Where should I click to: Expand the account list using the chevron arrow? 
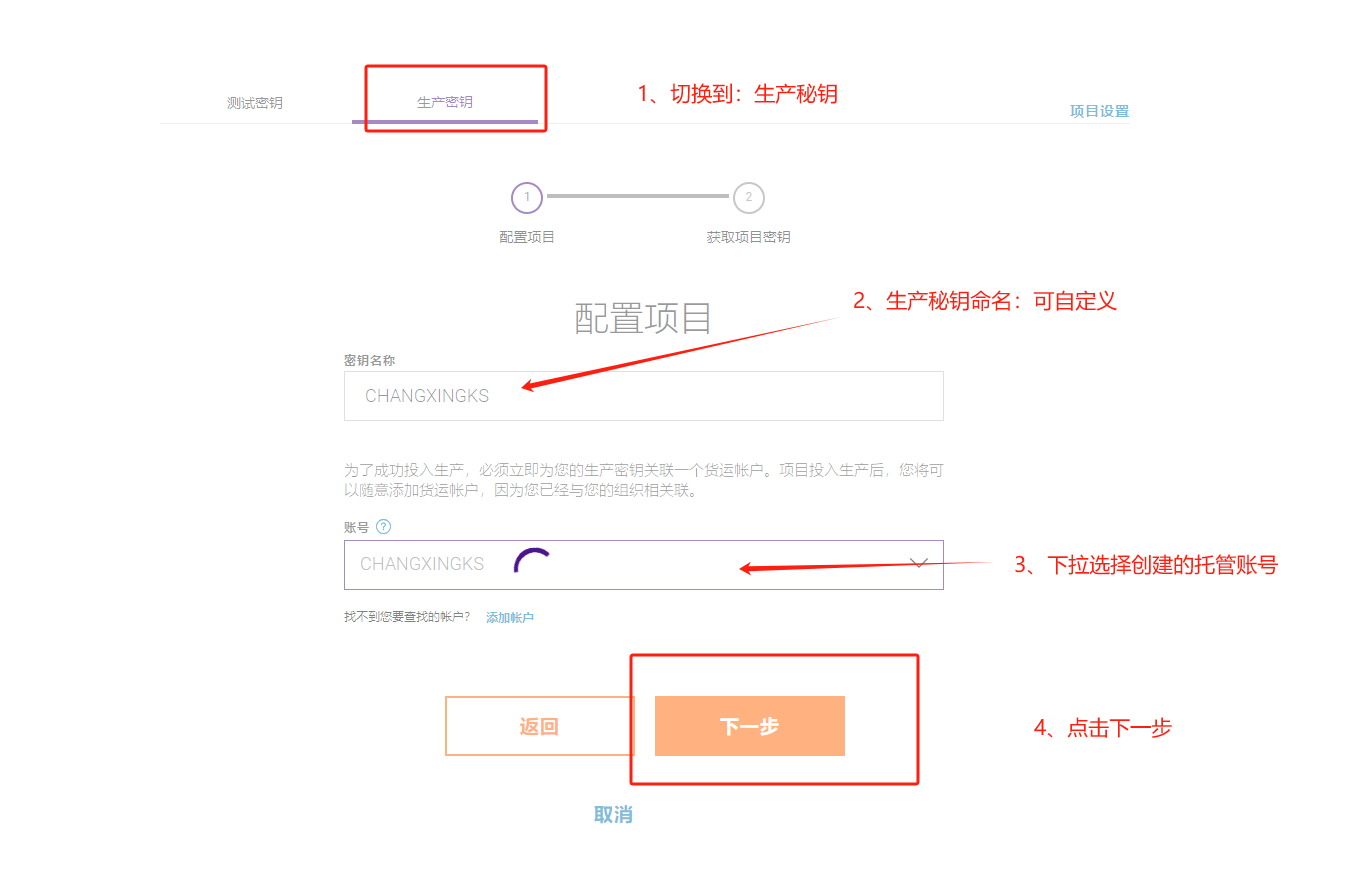(x=920, y=564)
